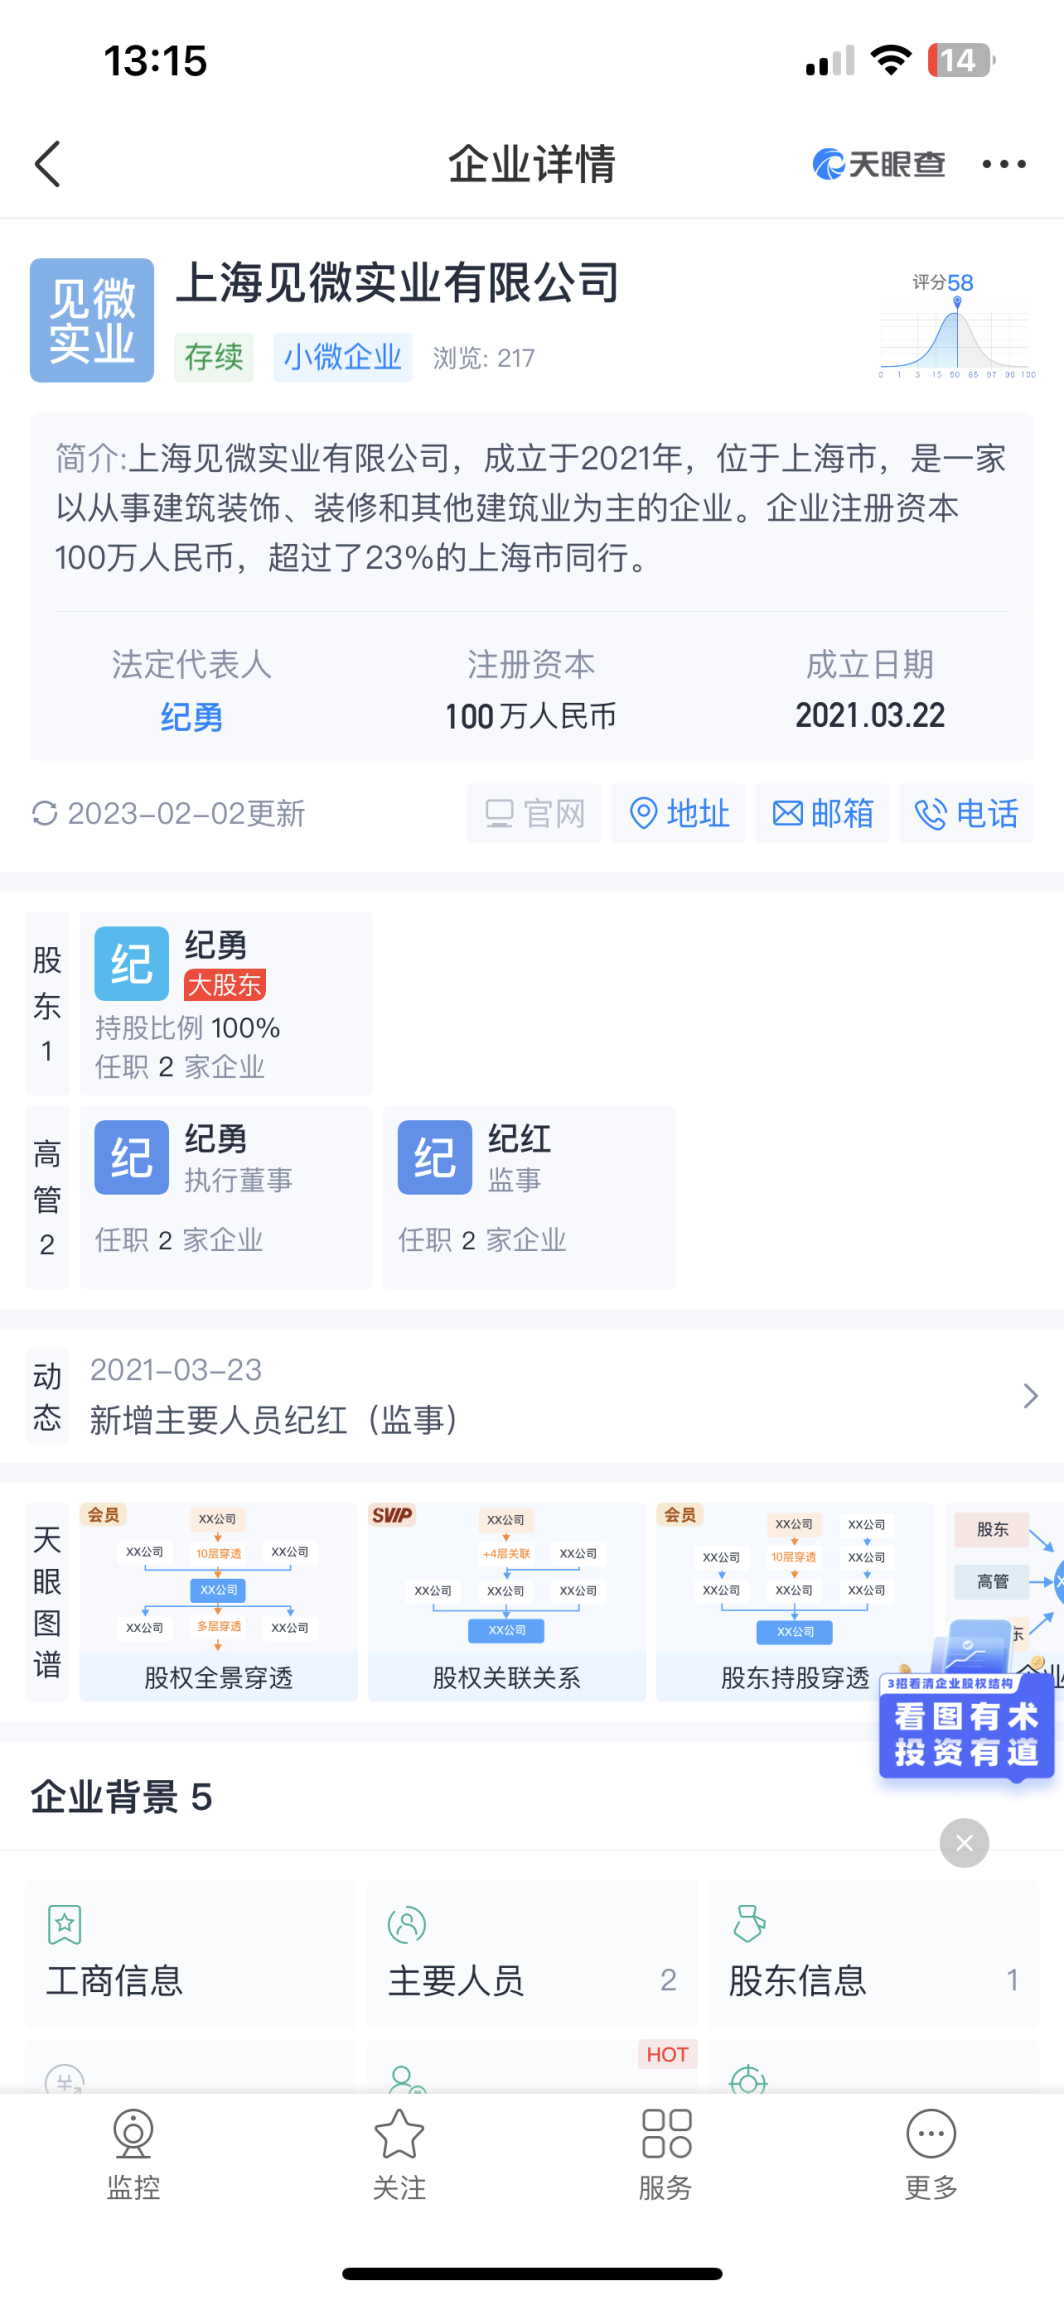Open the three-dot more options menu
Screen dimensions: 1064x2300
tap(1003, 164)
